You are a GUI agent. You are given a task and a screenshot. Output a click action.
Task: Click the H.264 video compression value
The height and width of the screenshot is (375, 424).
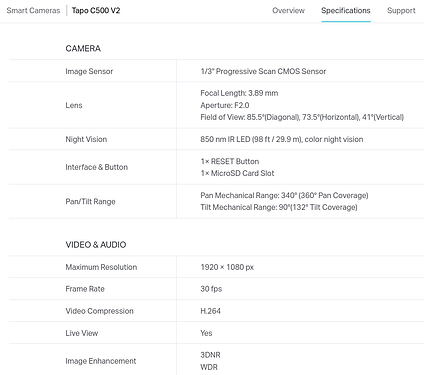210,311
